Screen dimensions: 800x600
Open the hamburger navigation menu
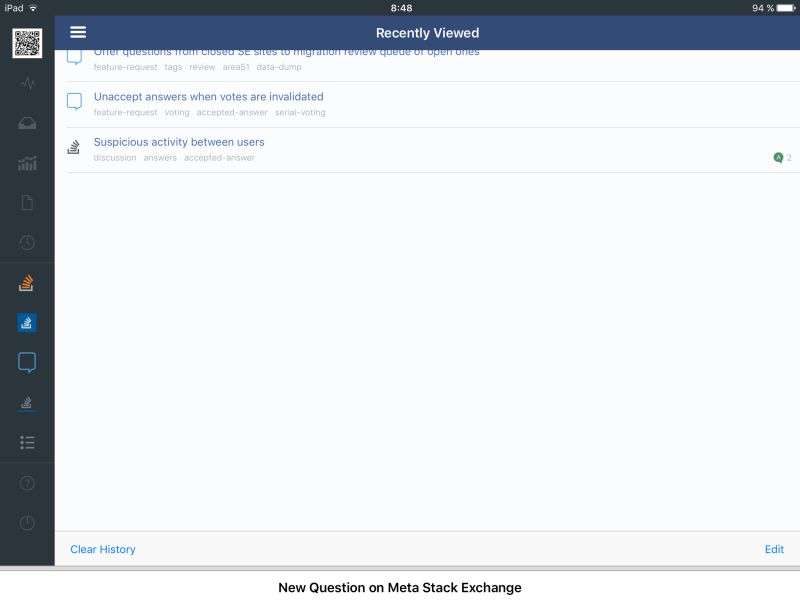click(x=78, y=31)
